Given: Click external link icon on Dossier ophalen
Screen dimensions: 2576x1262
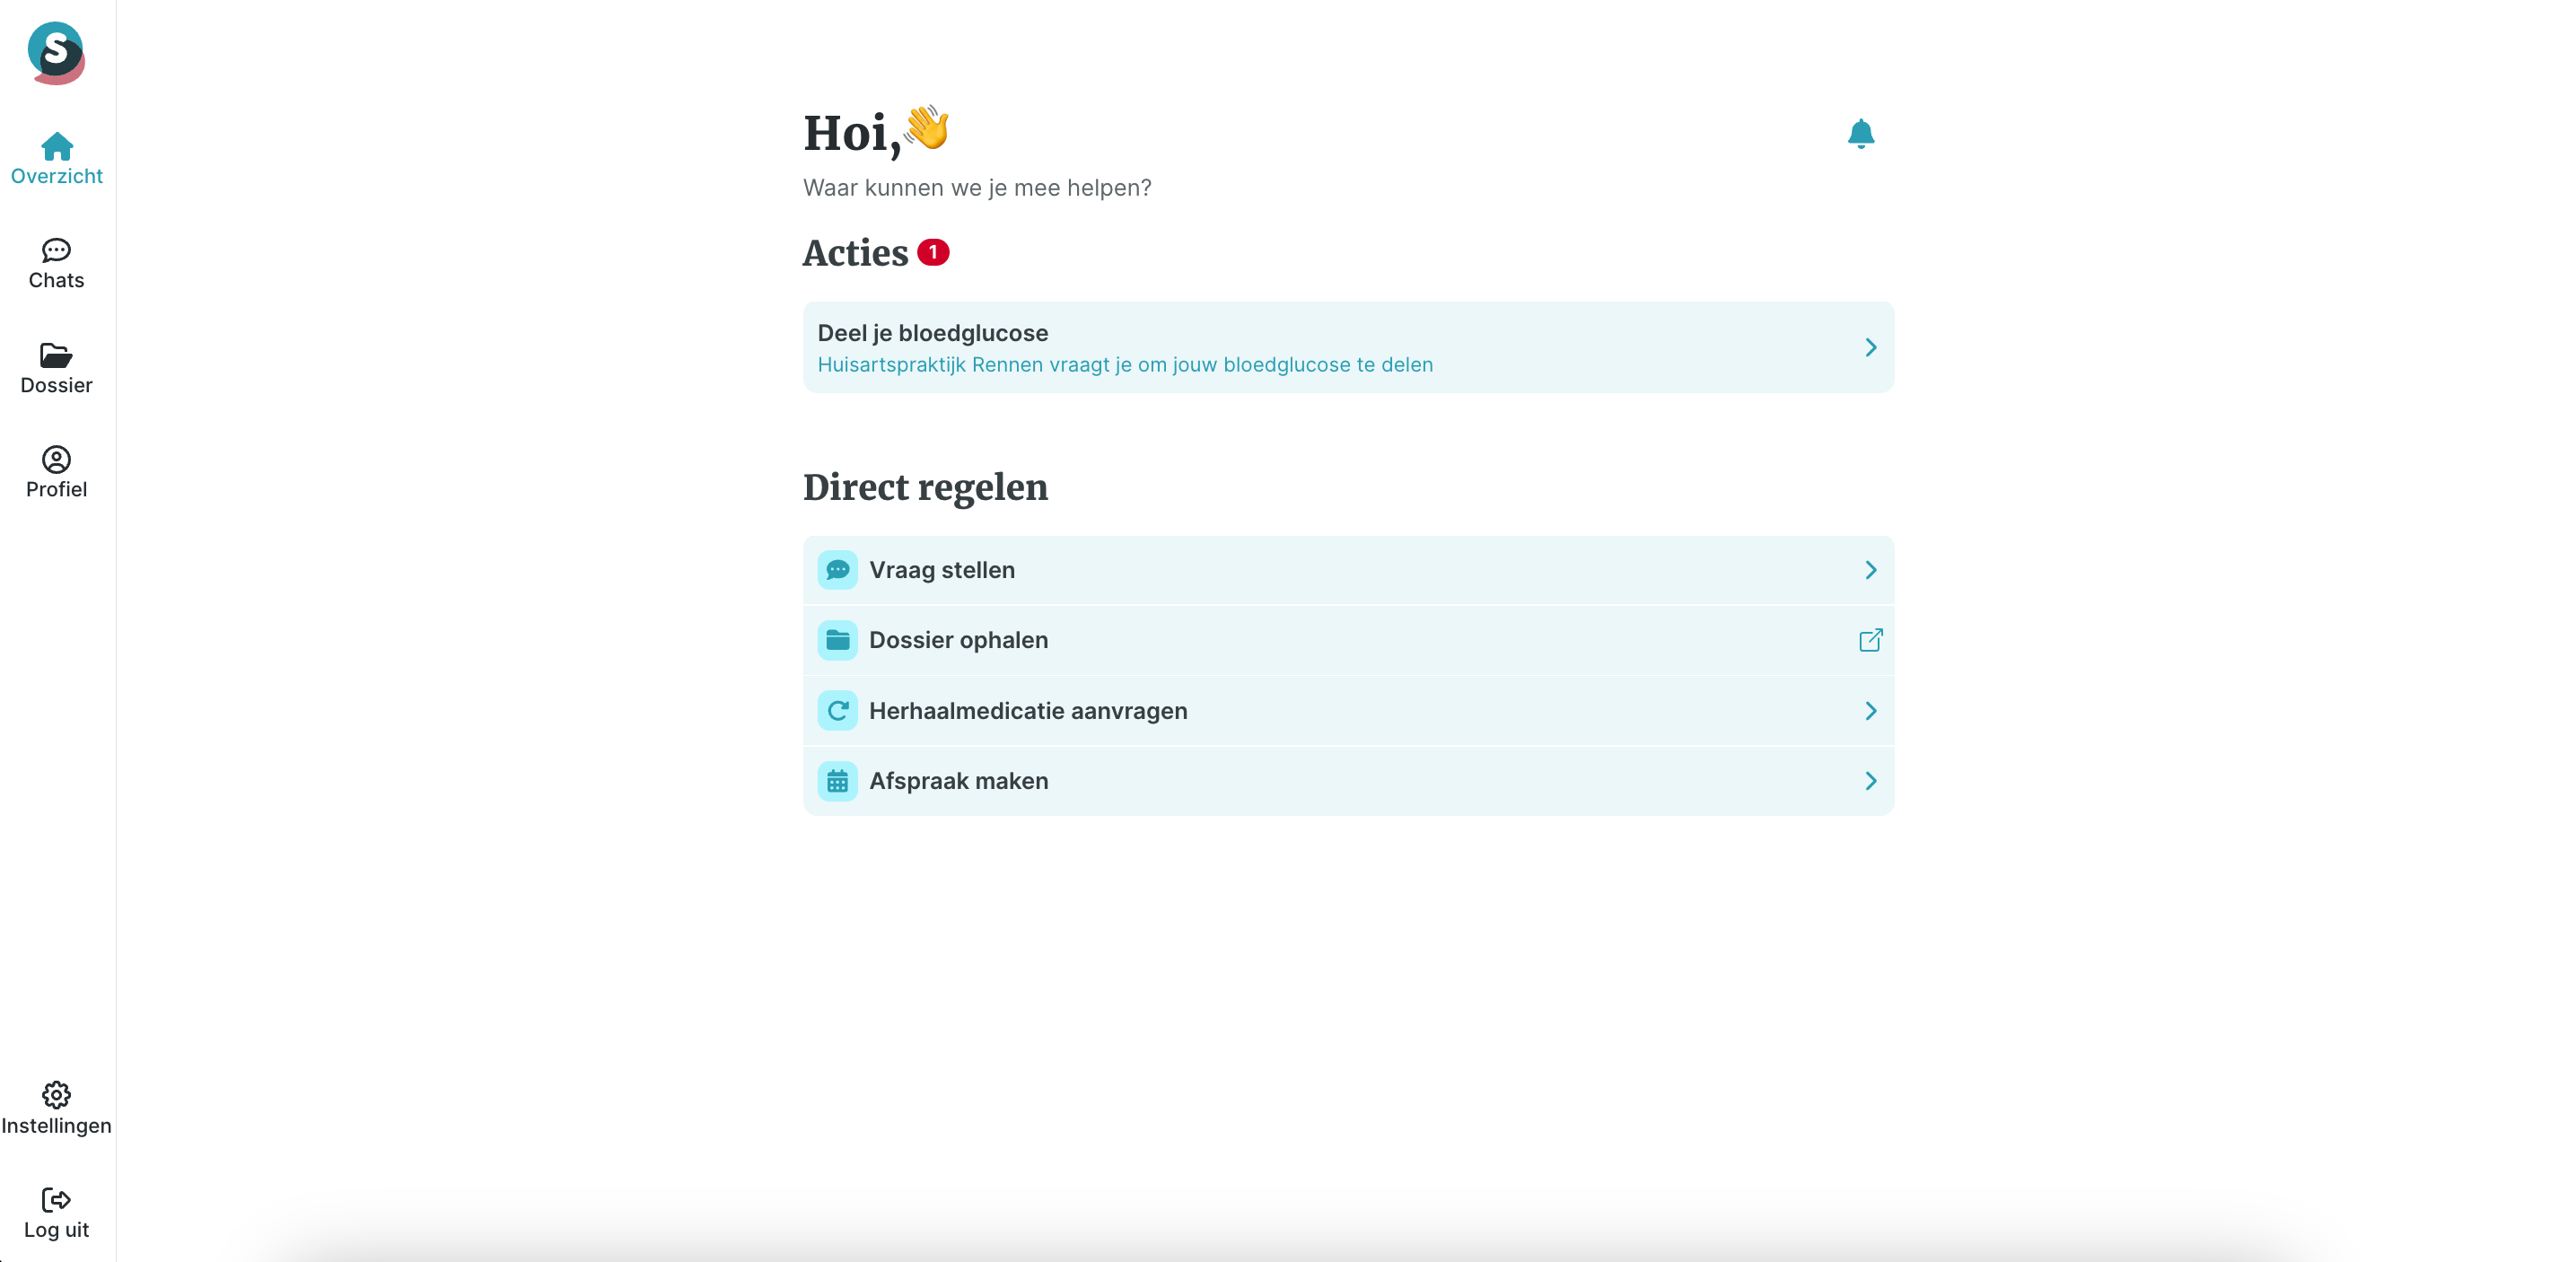Looking at the screenshot, I should pos(1870,640).
